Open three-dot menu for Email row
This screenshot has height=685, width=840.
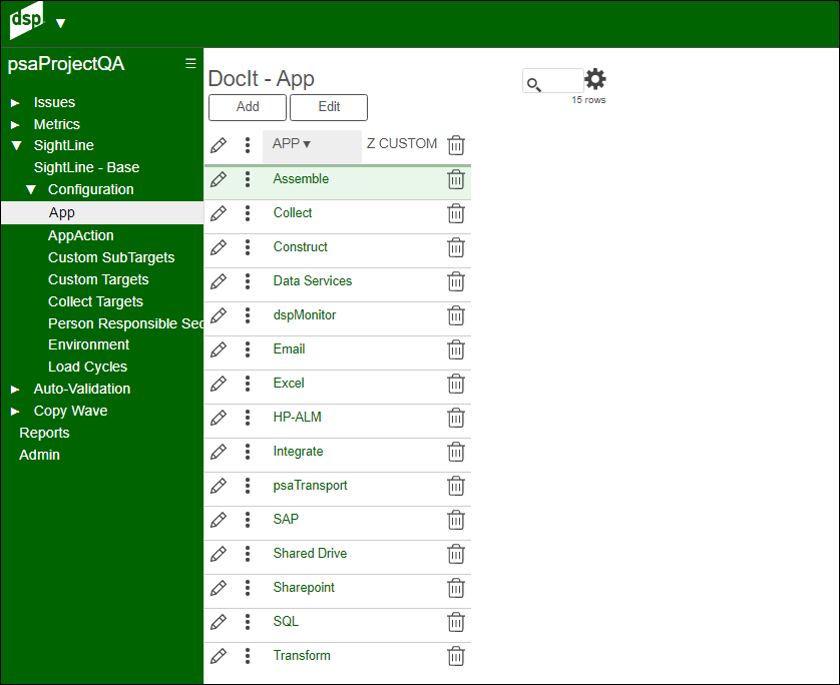(x=248, y=349)
